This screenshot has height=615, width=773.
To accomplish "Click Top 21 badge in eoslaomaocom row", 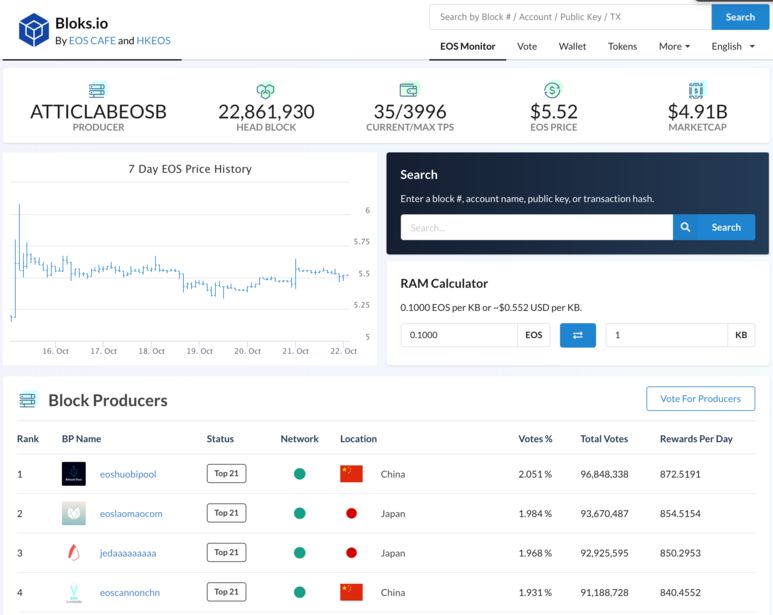I will (226, 513).
